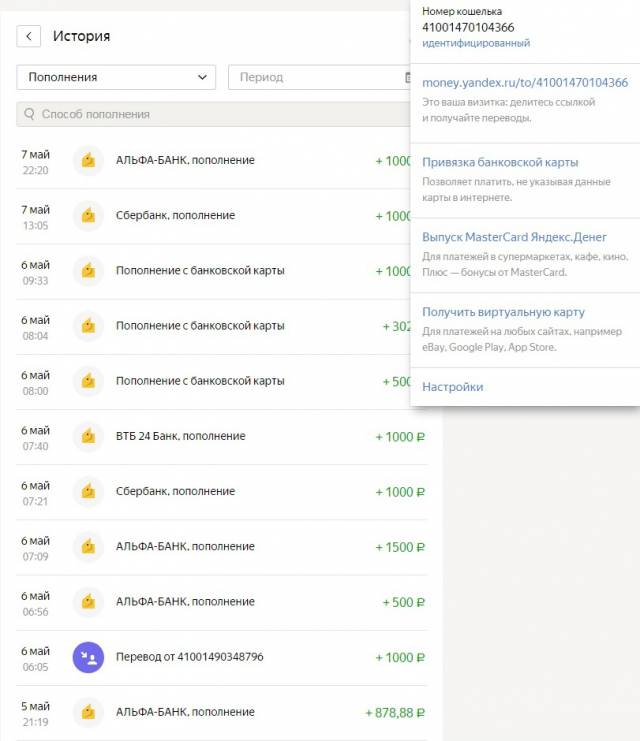Screen dimensions: 640x741
Task: Click the + 1500 ₽ amount
Action: pyautogui.click(x=400, y=547)
